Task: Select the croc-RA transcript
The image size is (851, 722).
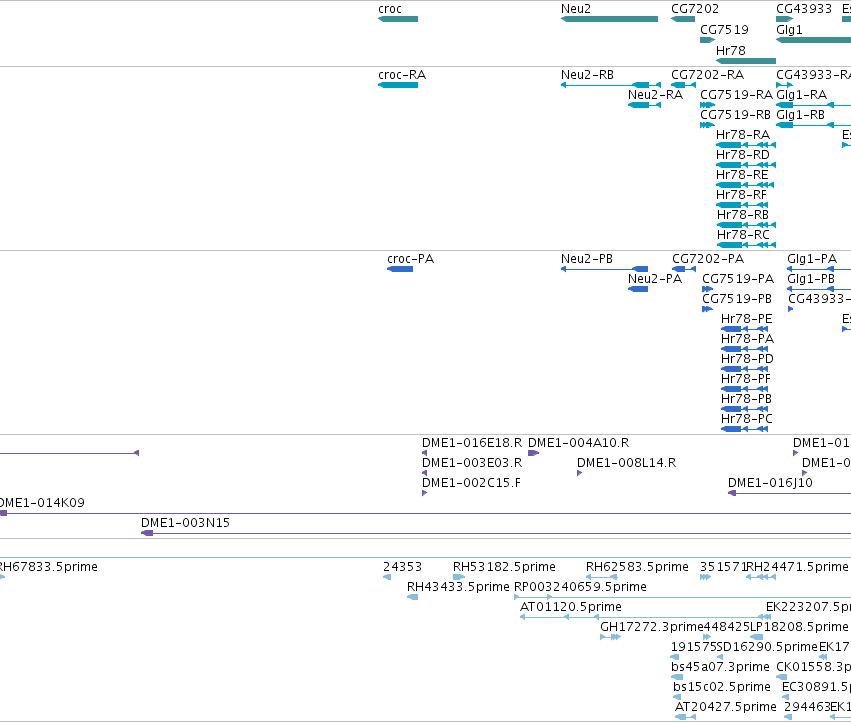Action: point(398,85)
